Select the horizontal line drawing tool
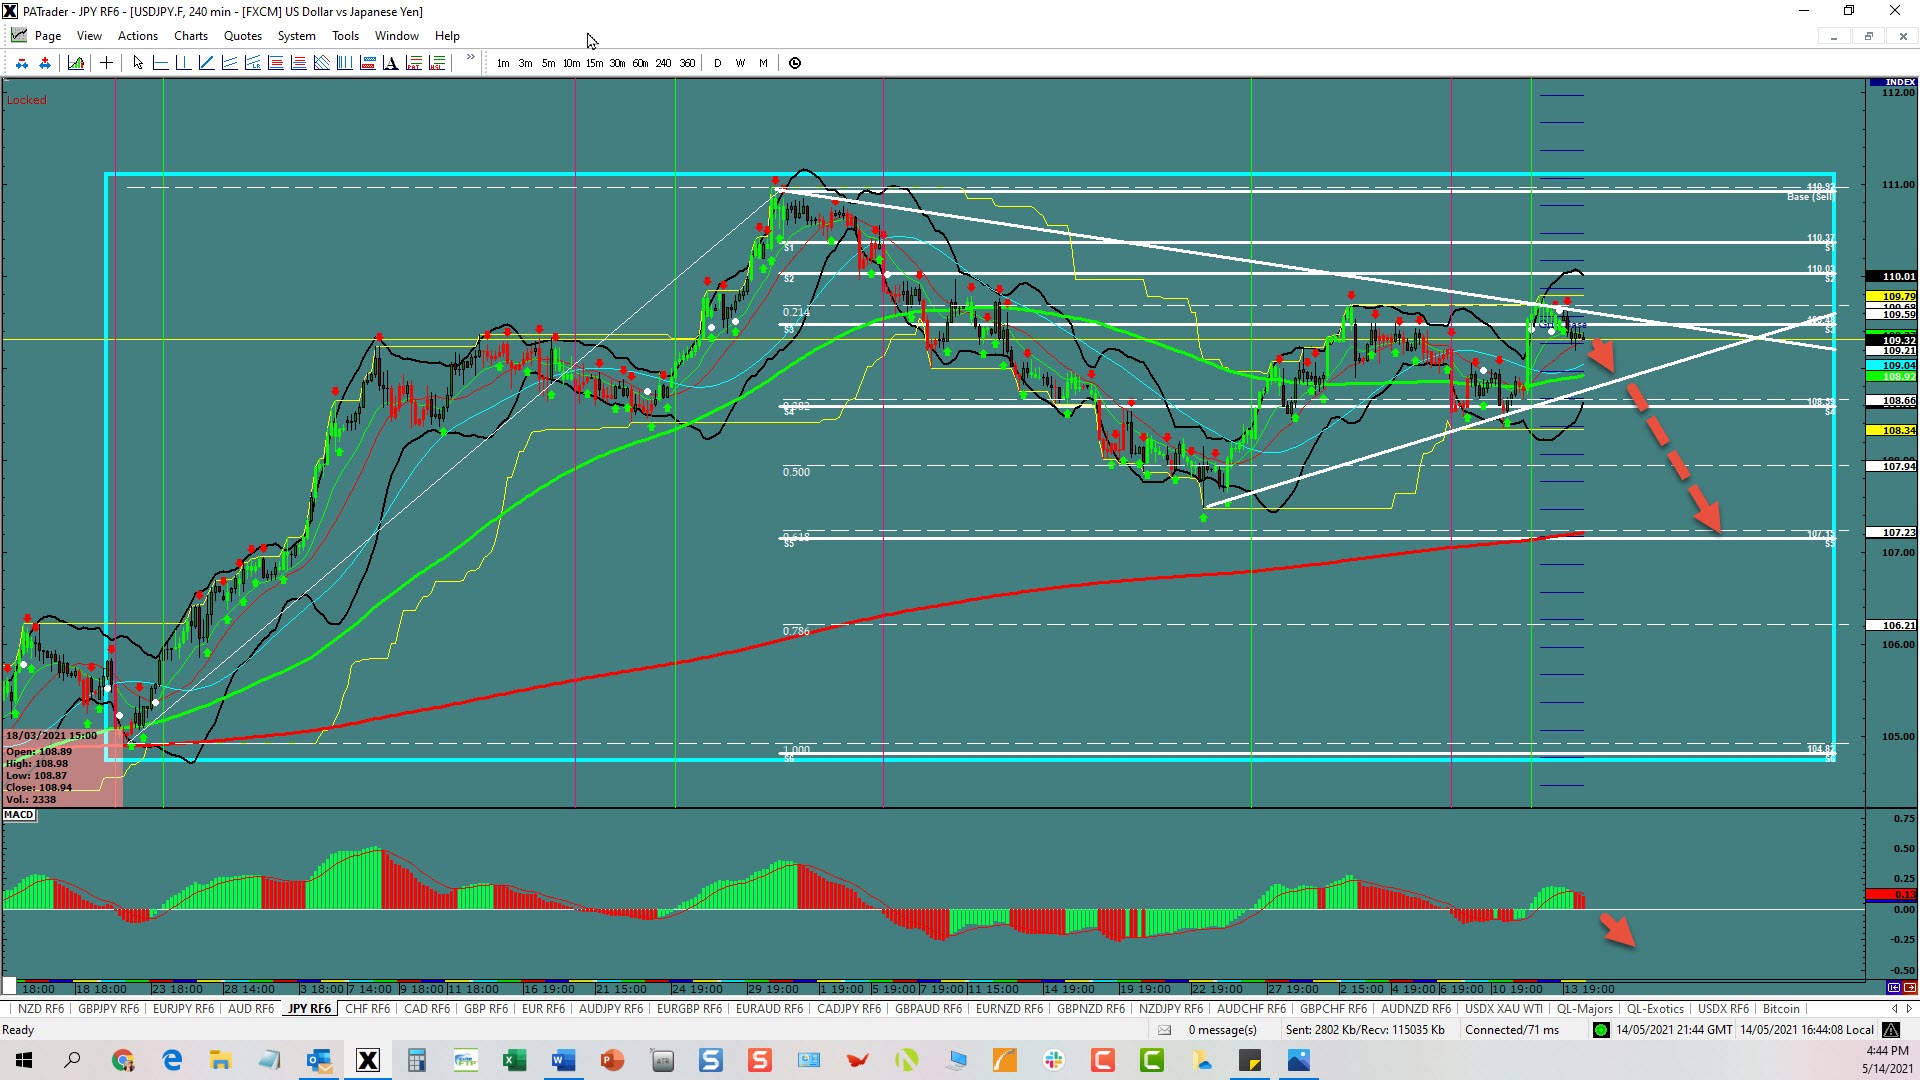1920x1080 pixels. tap(160, 63)
